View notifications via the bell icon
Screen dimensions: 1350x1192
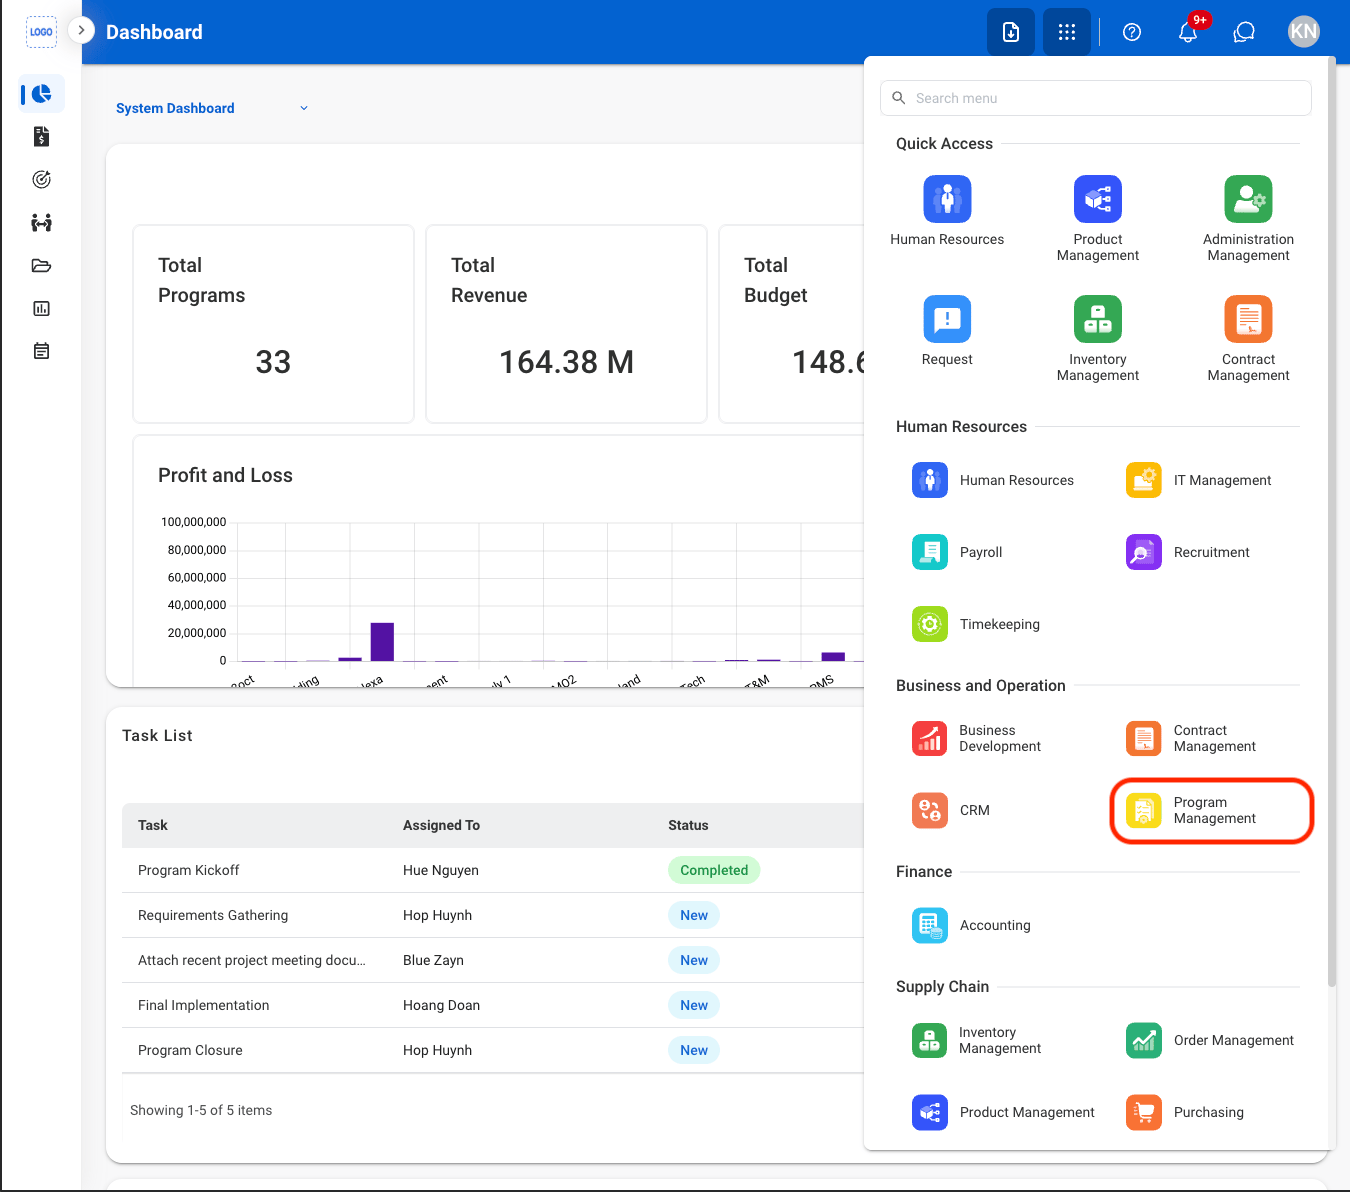click(1188, 32)
